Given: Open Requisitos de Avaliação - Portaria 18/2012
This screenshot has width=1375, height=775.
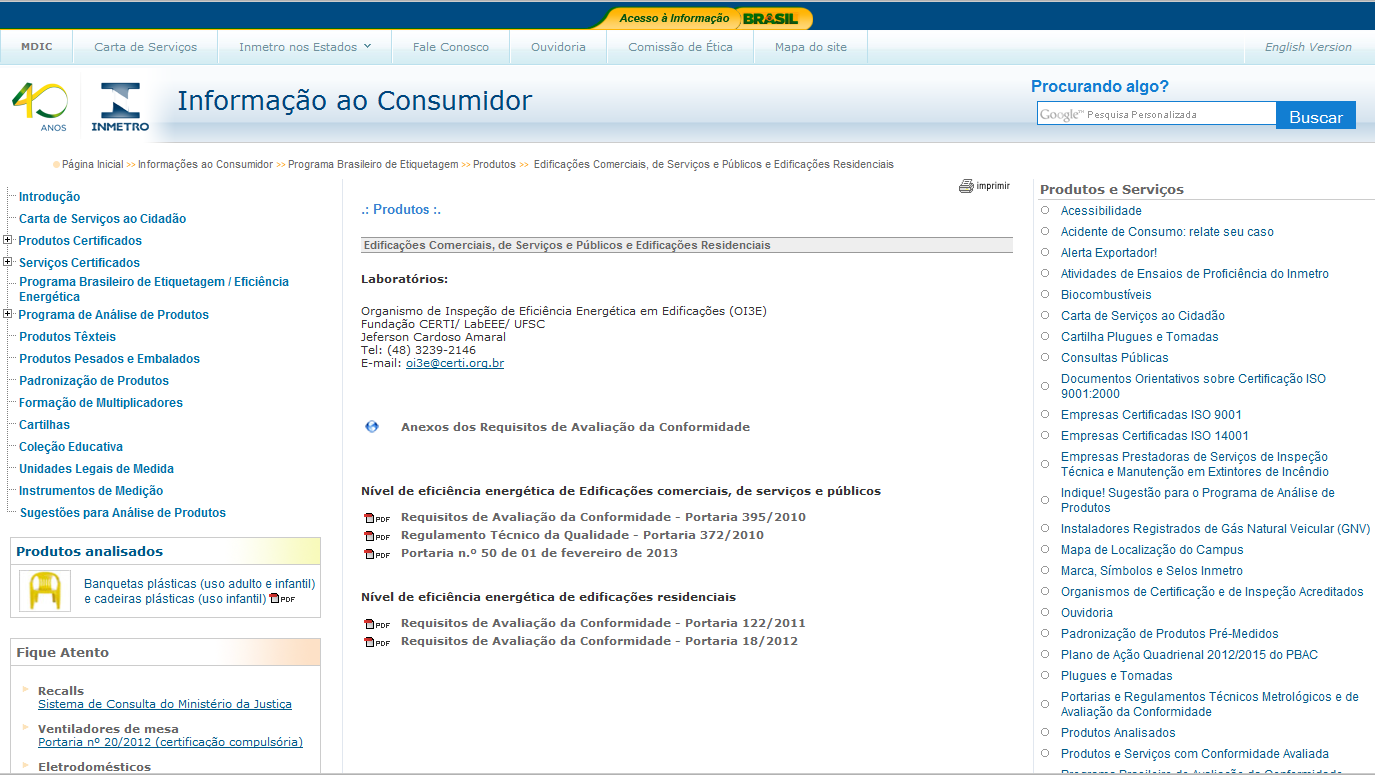Looking at the screenshot, I should pos(599,641).
